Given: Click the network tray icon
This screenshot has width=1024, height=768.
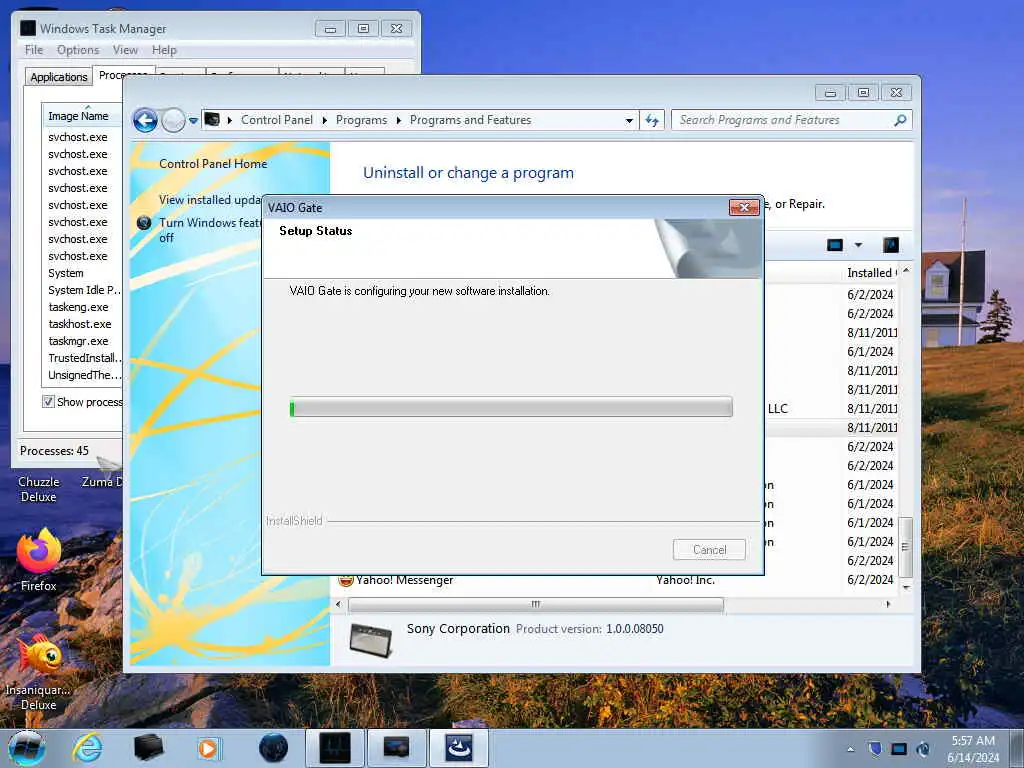Looking at the screenshot, I should point(899,748).
